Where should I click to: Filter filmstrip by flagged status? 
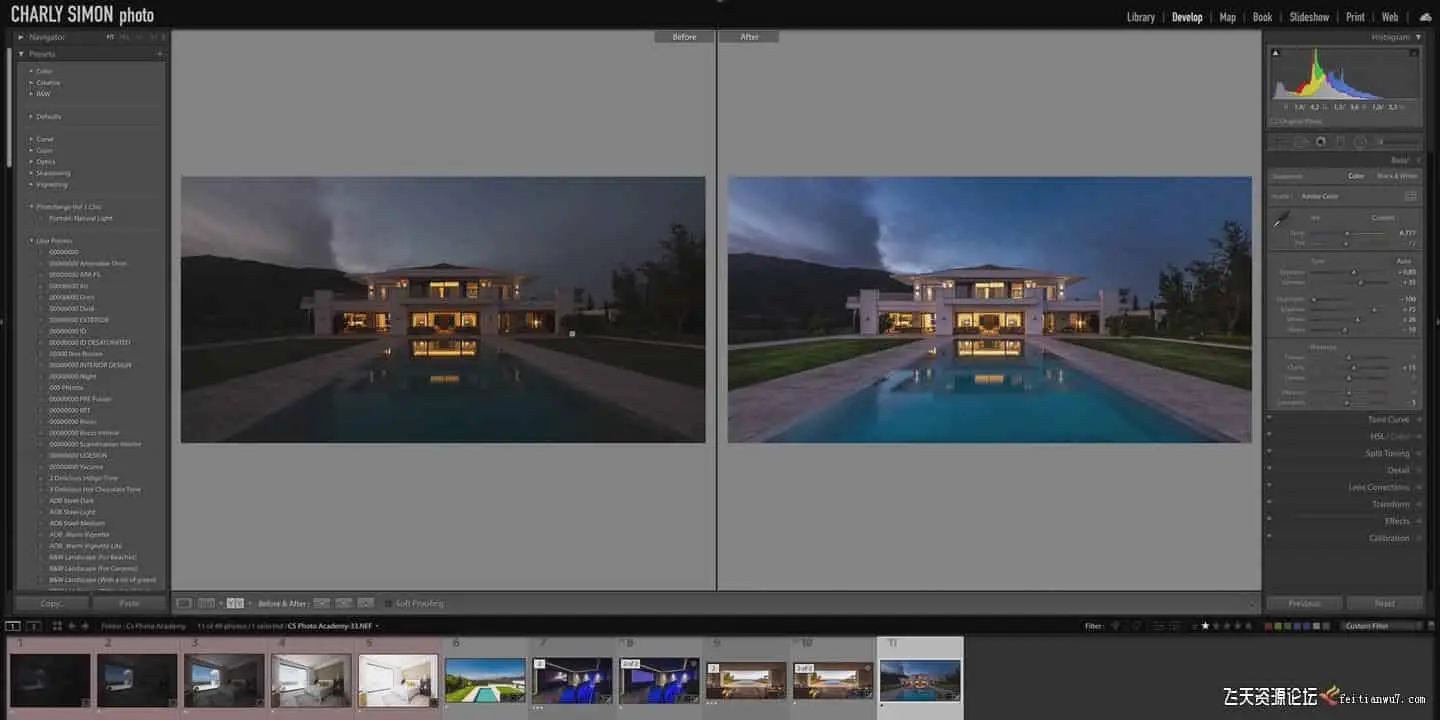(1117, 626)
